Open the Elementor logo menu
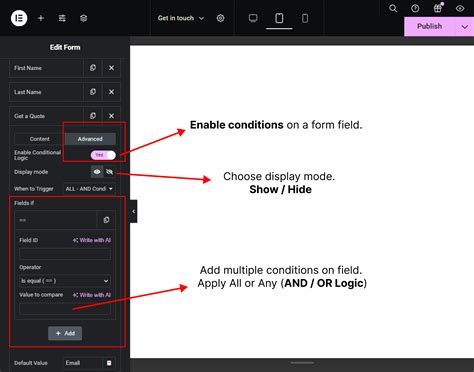The height and width of the screenshot is (372, 474). click(19, 18)
